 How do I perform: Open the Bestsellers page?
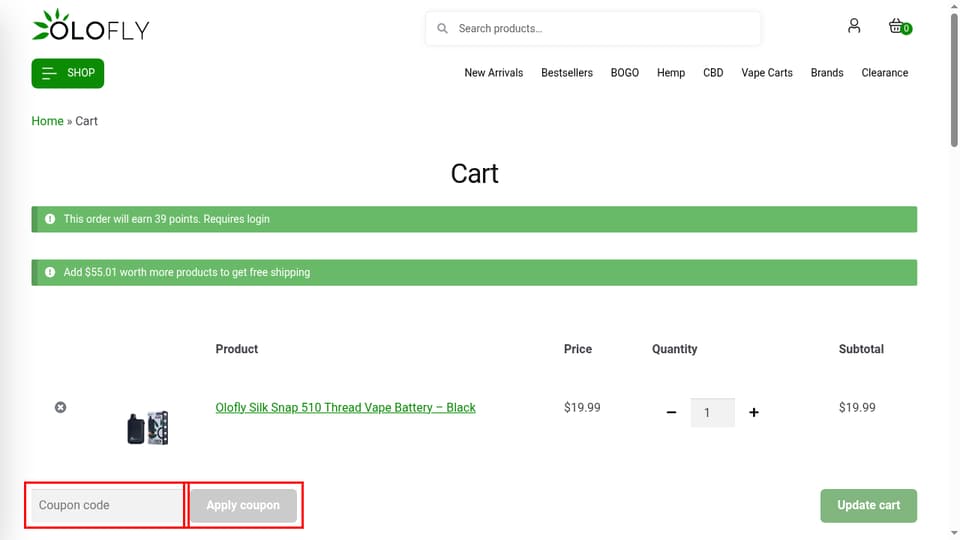567,73
